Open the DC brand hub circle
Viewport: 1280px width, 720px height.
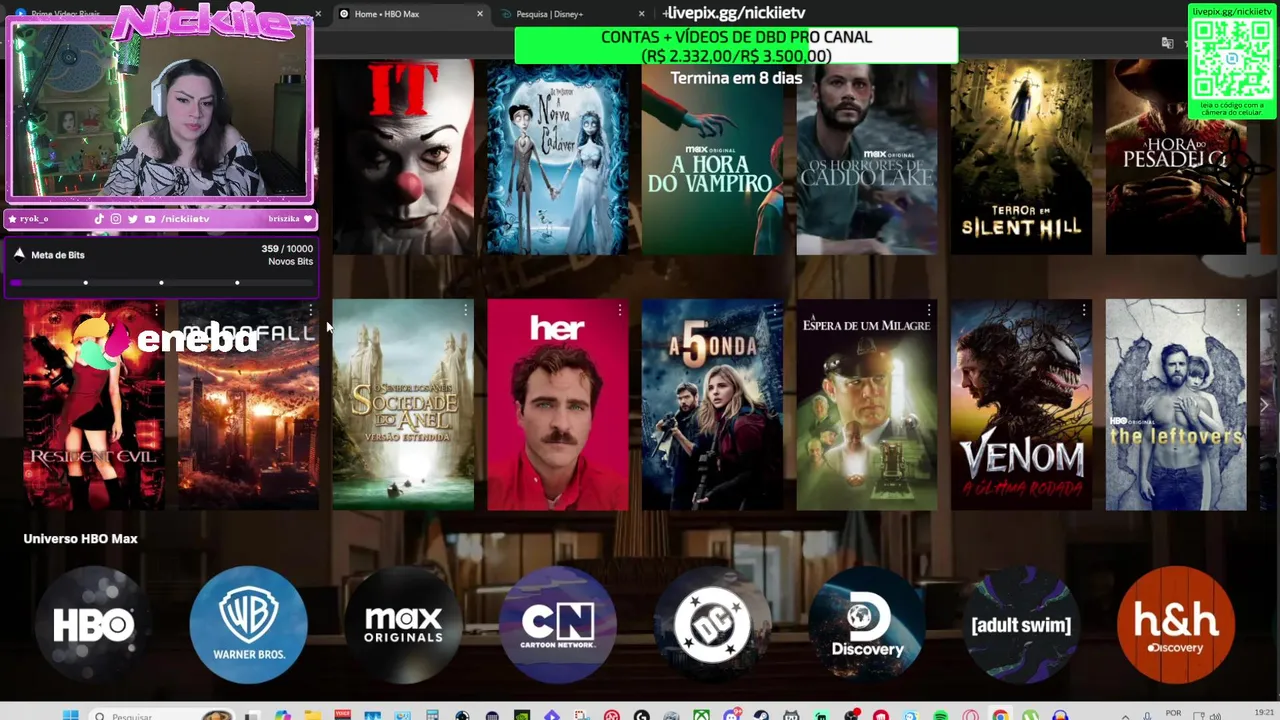click(712, 625)
